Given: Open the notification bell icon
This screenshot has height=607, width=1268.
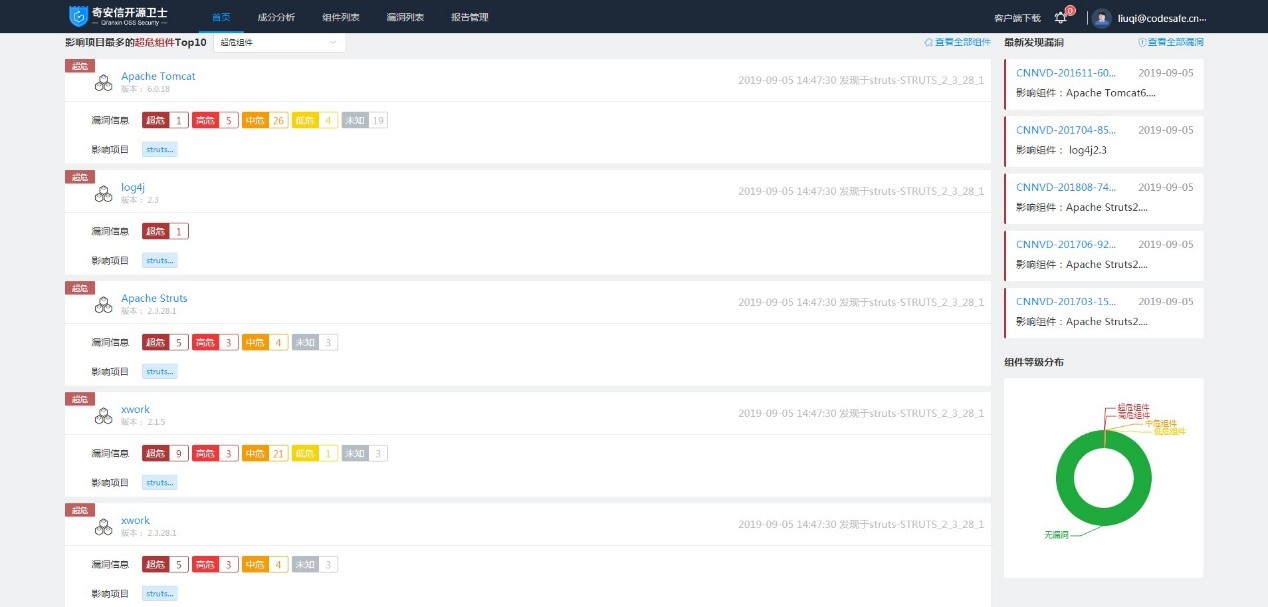Looking at the screenshot, I should pos(1061,18).
